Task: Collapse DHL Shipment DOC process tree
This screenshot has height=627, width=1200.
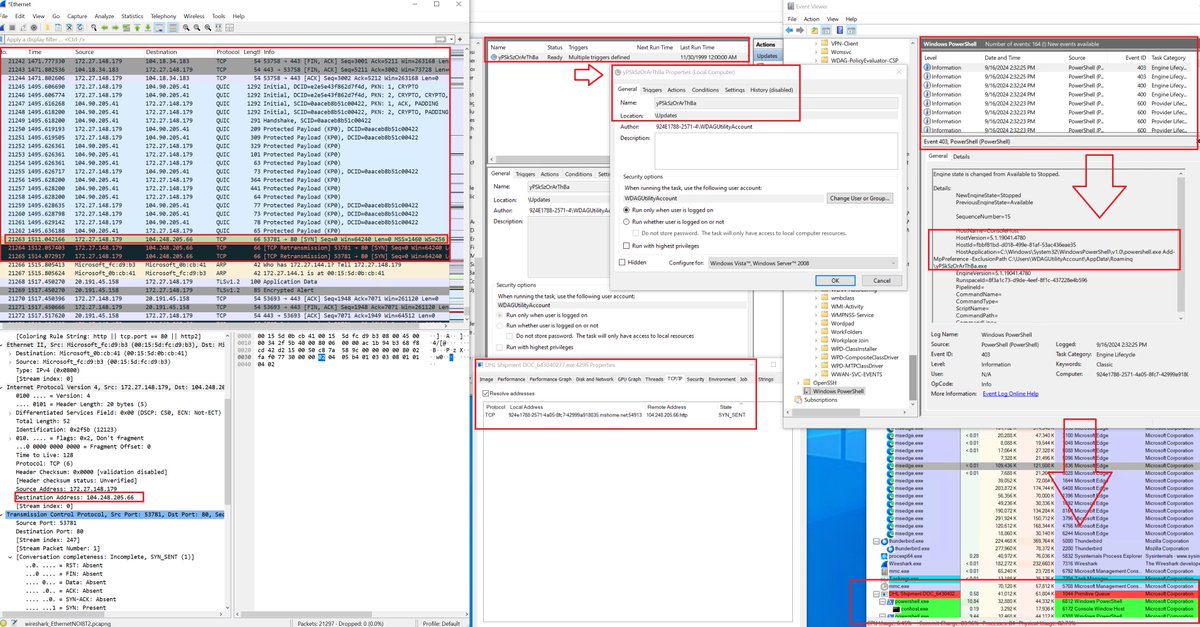Action: [876, 594]
